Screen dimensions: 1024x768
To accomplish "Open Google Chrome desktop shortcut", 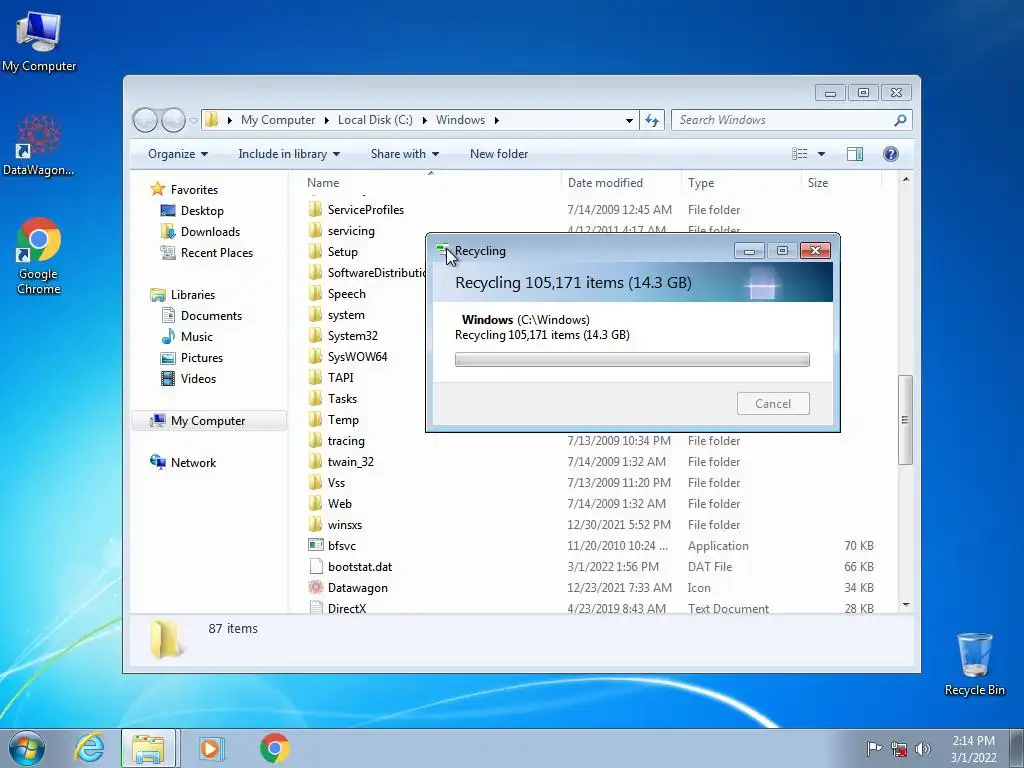I will coord(39,256).
